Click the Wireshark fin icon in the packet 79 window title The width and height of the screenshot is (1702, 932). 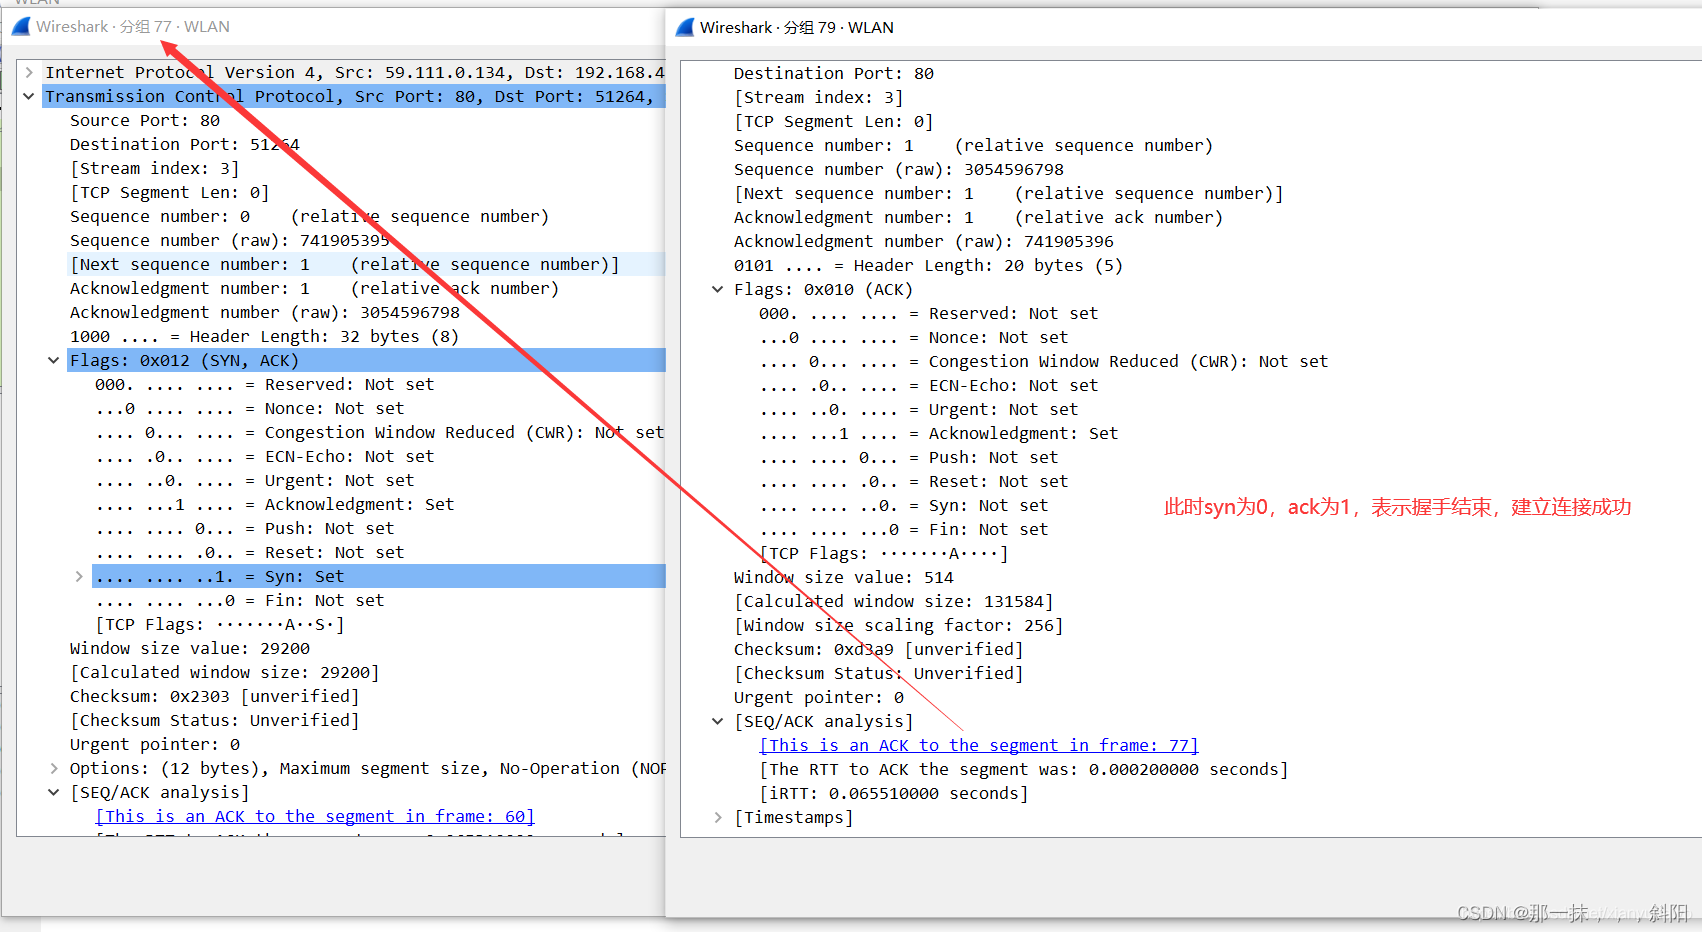(x=685, y=28)
